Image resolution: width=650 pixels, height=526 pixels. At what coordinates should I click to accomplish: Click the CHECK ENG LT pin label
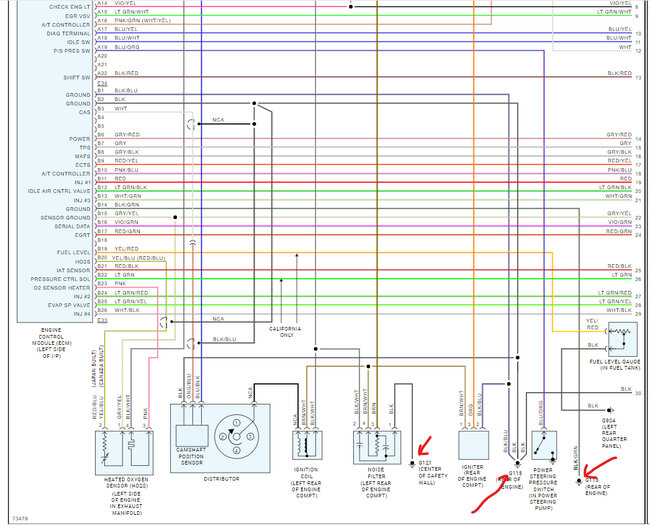pyautogui.click(x=69, y=7)
